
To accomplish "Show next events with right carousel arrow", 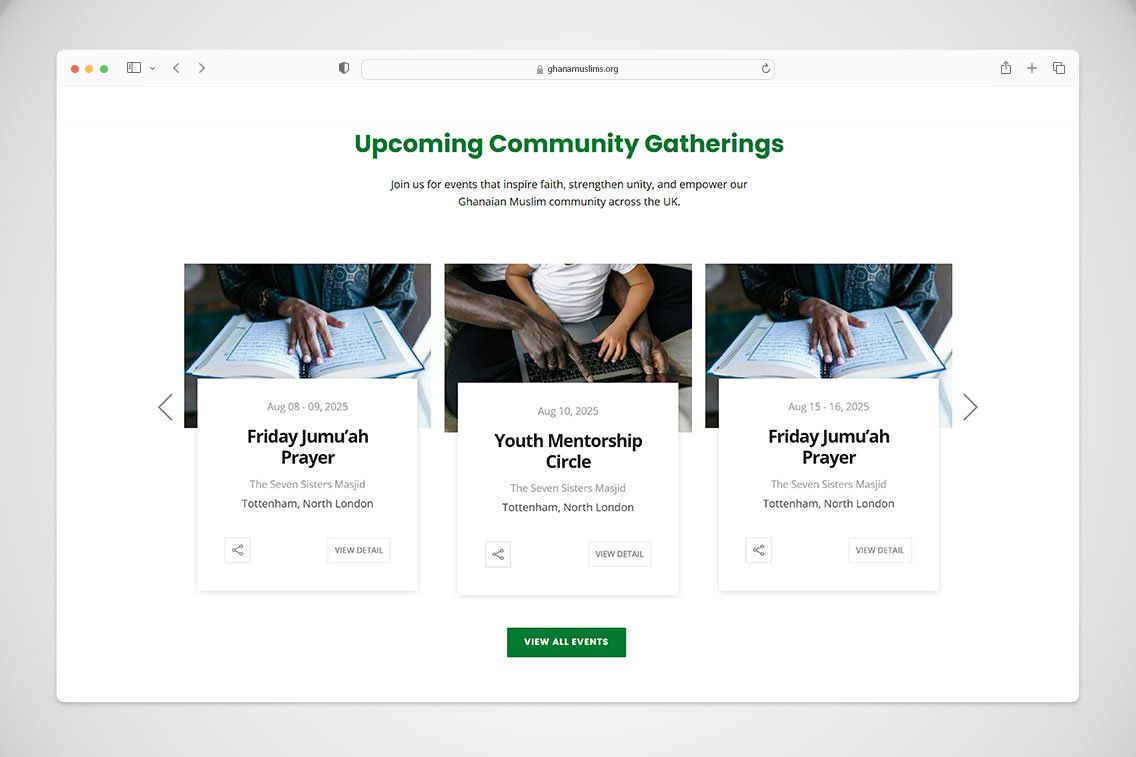I will pos(970,407).
